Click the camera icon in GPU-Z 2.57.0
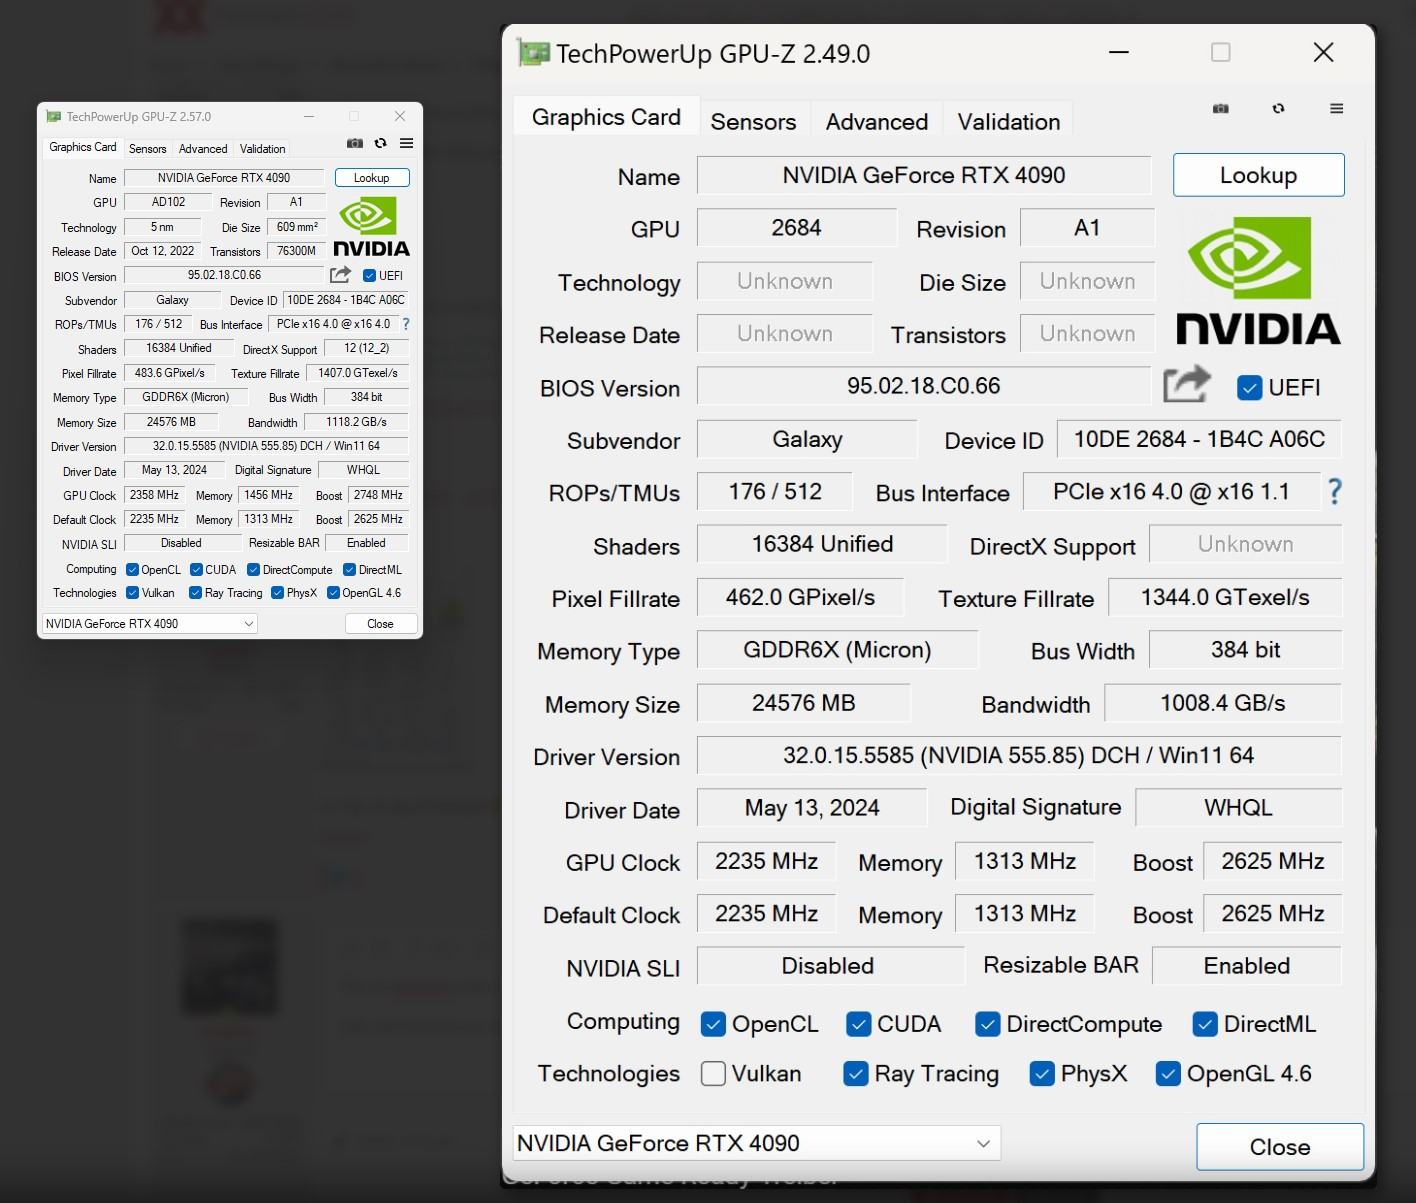Image resolution: width=1416 pixels, height=1203 pixels. [x=355, y=143]
